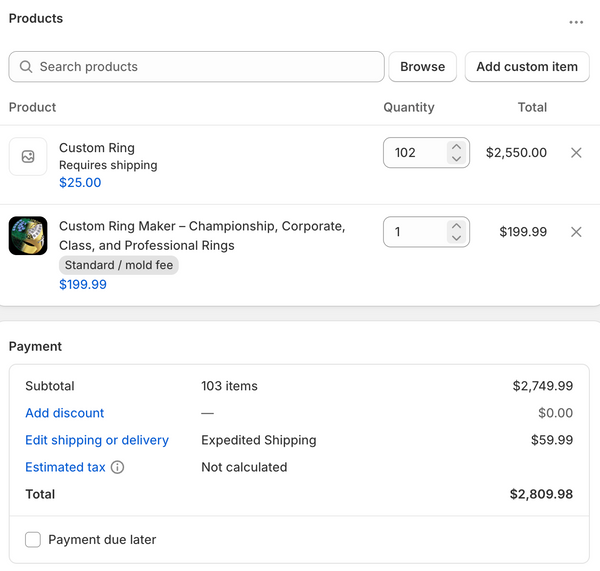The image size is (600, 571).
Task: Increase Custom Ring quantity with up arrow
Action: [456, 147]
